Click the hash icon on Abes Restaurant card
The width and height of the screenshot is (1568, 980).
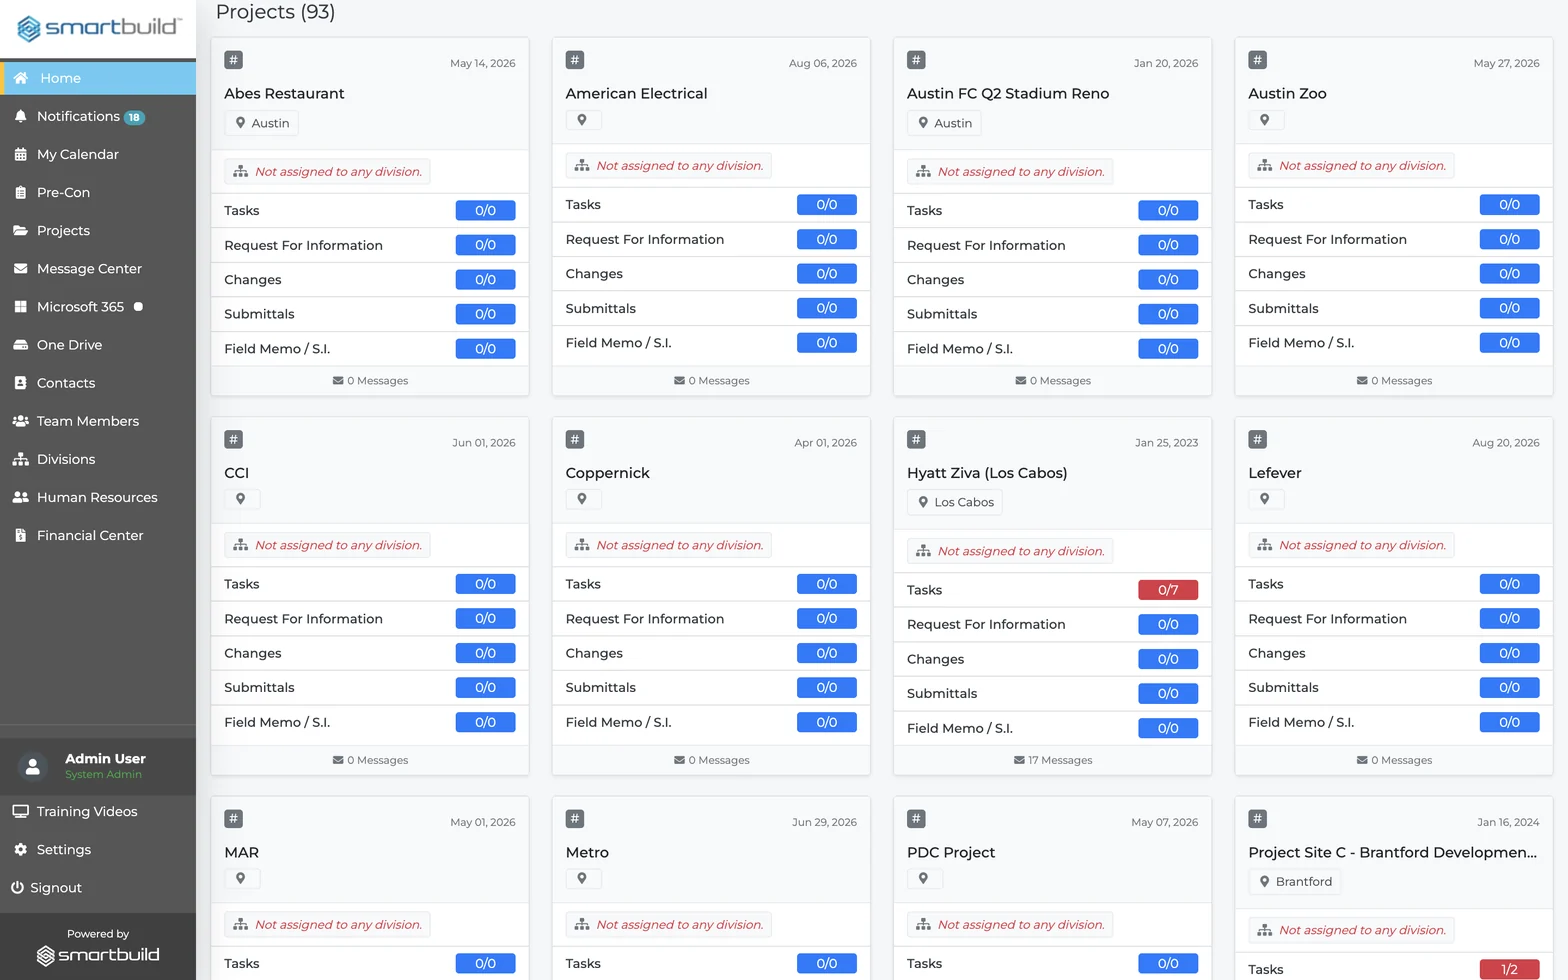click(x=233, y=60)
